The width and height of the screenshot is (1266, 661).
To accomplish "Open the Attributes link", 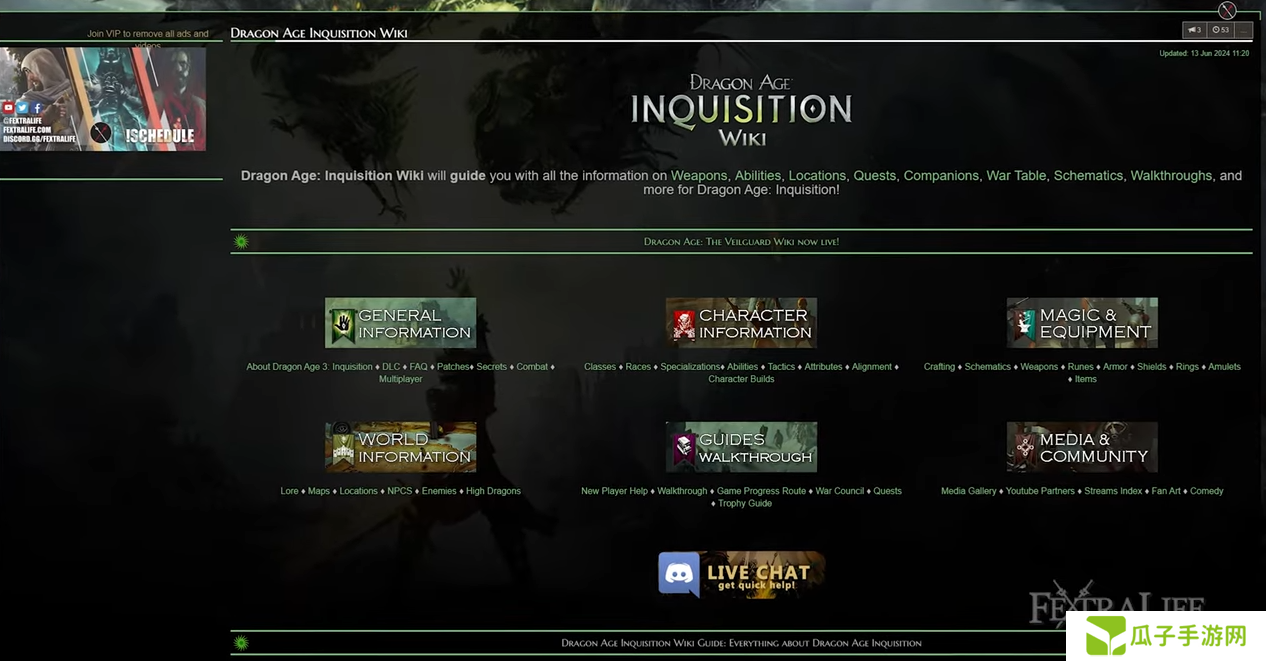I will [x=823, y=367].
